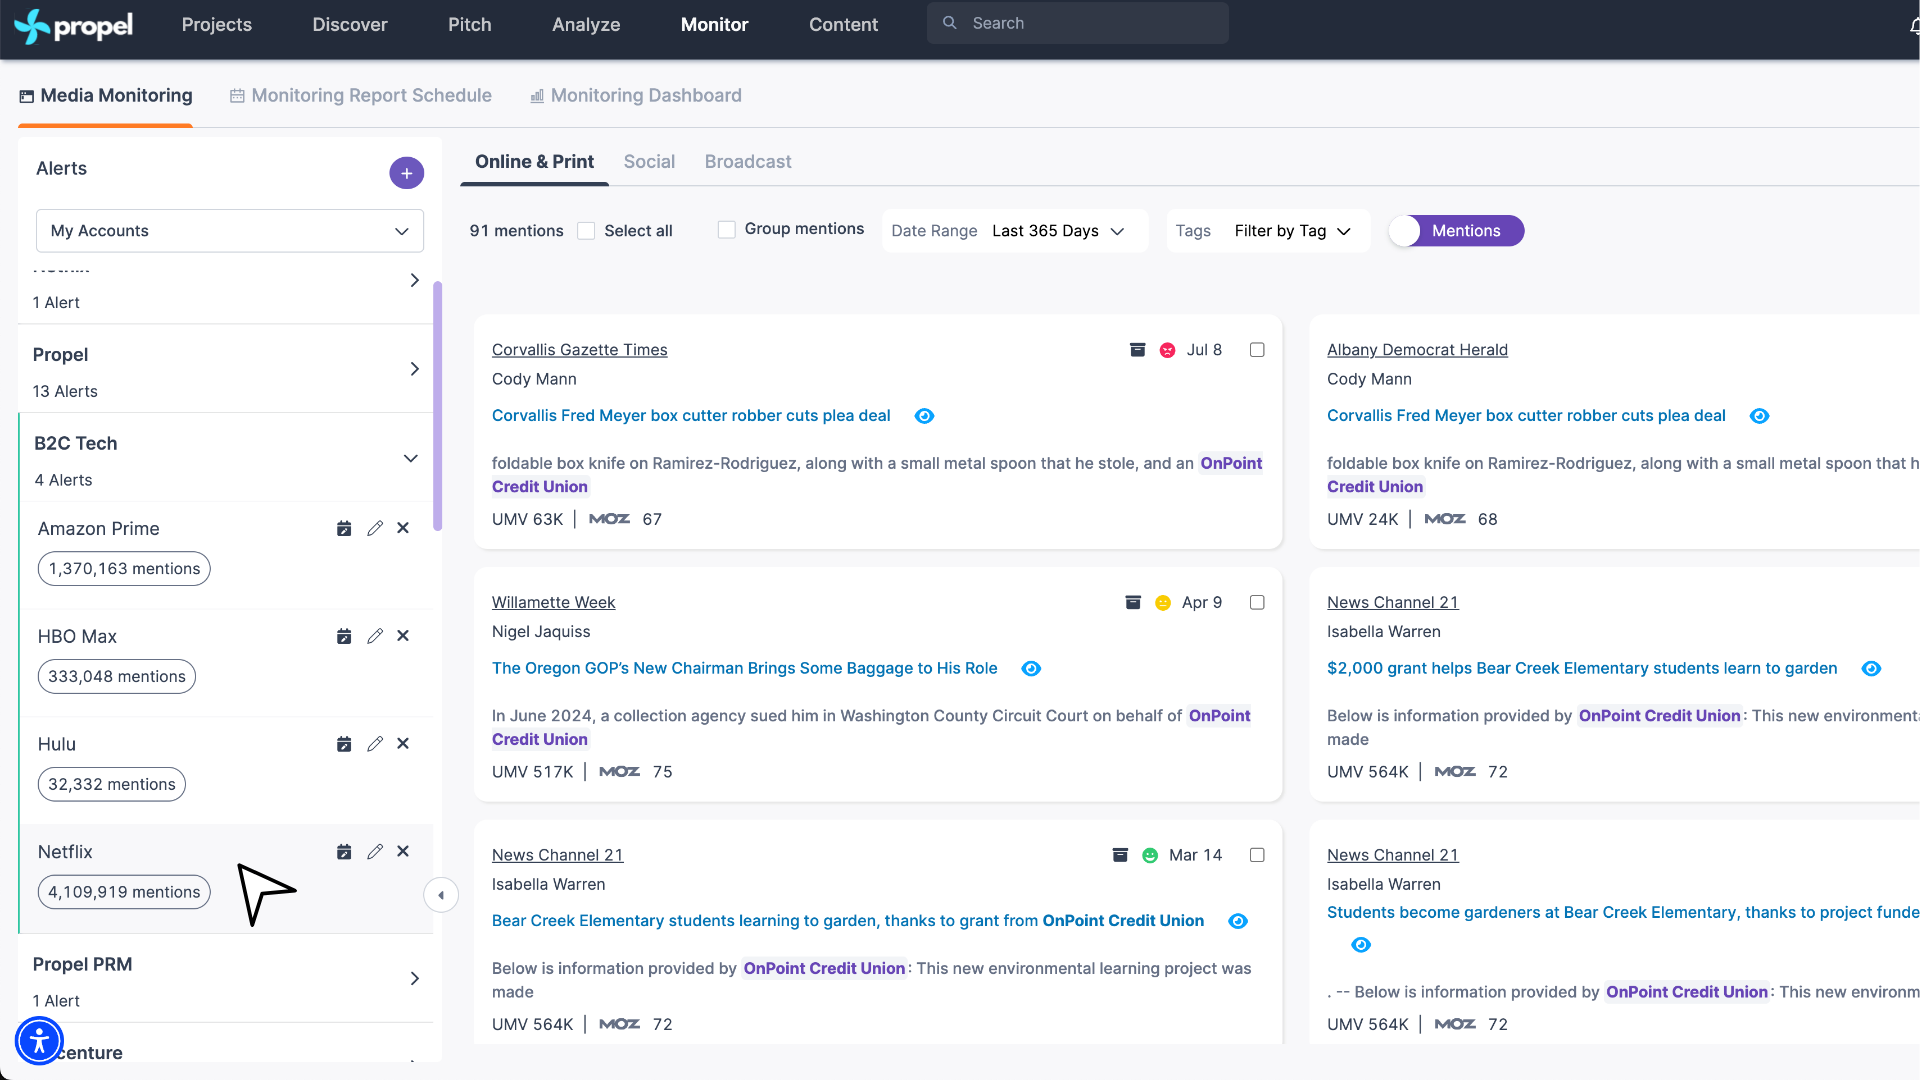Select the Mar 14 News Channel 21 checkbox
The image size is (1920, 1080).
1257,856
